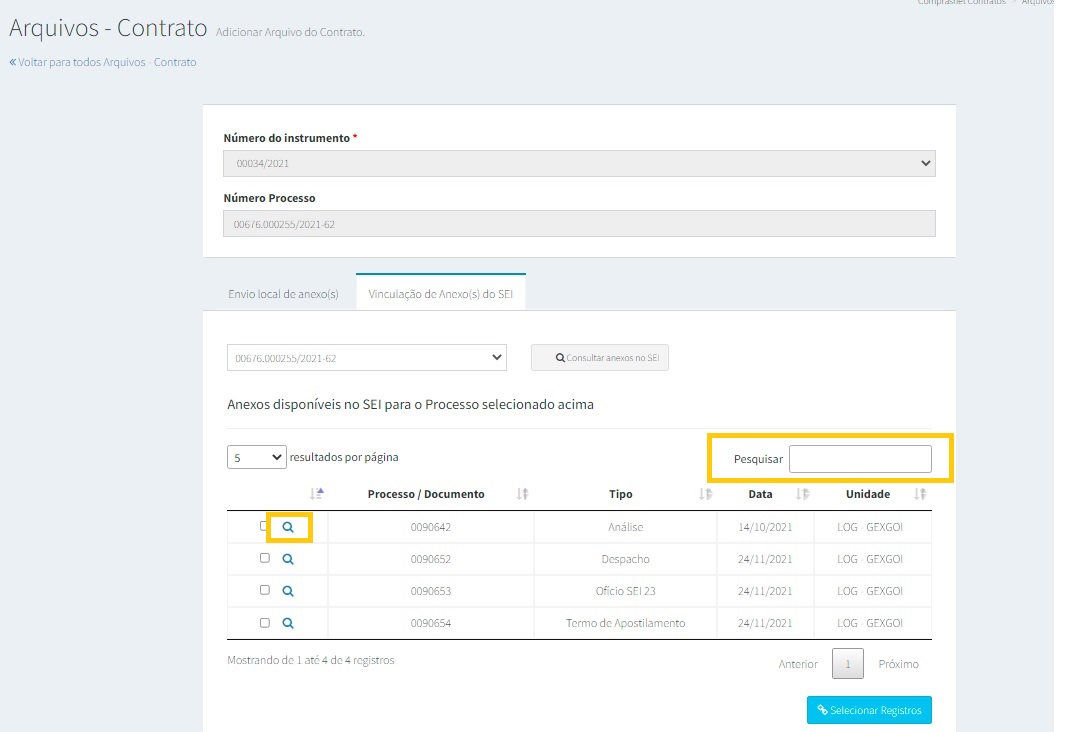Viewport: 1066px width, 732px height.
Task: Check the box for document 0090652
Action: point(265,558)
